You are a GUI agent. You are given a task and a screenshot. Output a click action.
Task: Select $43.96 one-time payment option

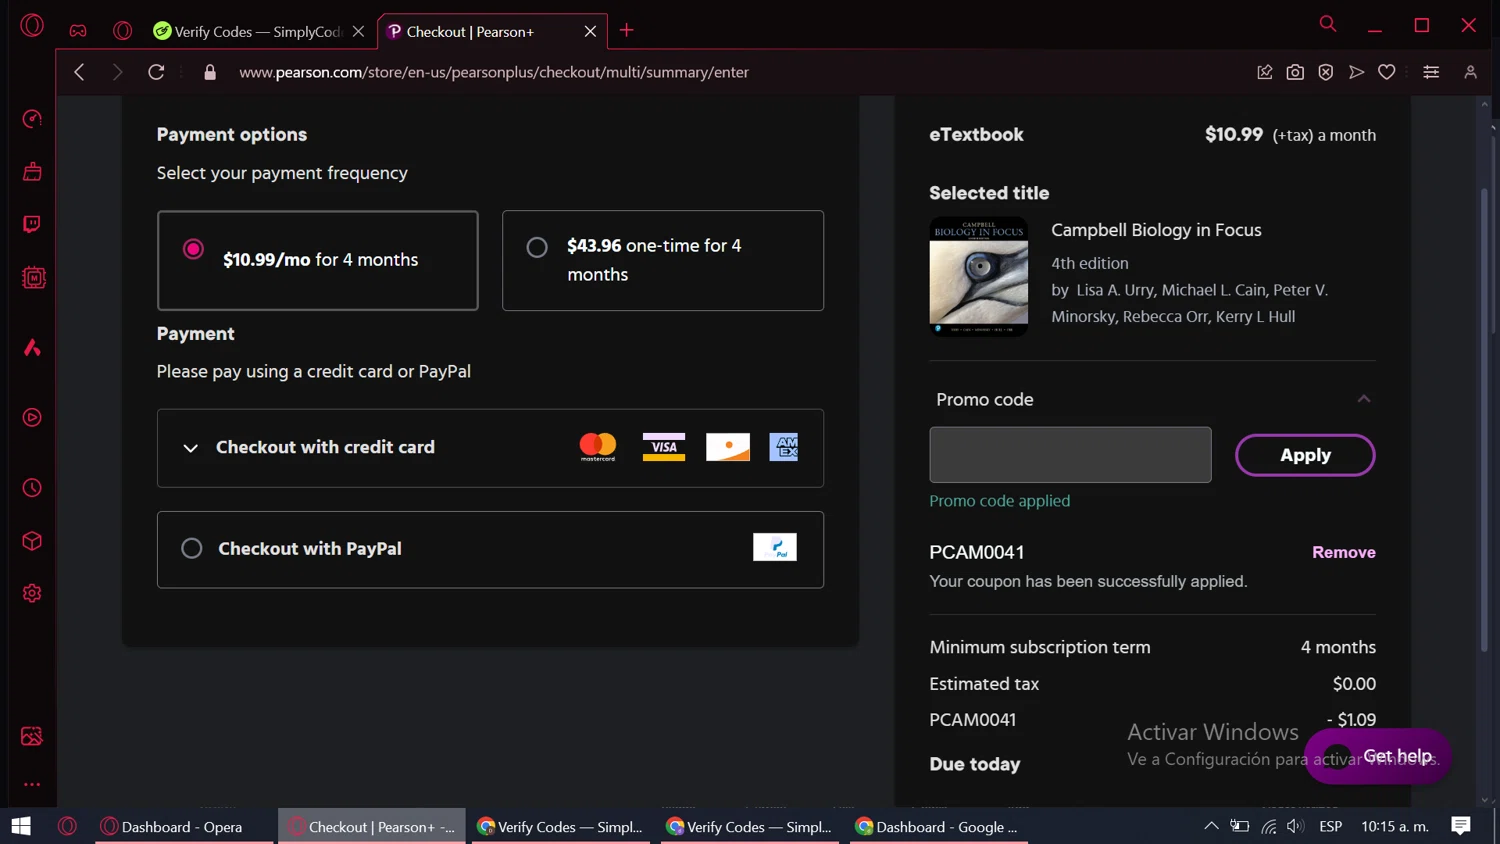coord(663,260)
